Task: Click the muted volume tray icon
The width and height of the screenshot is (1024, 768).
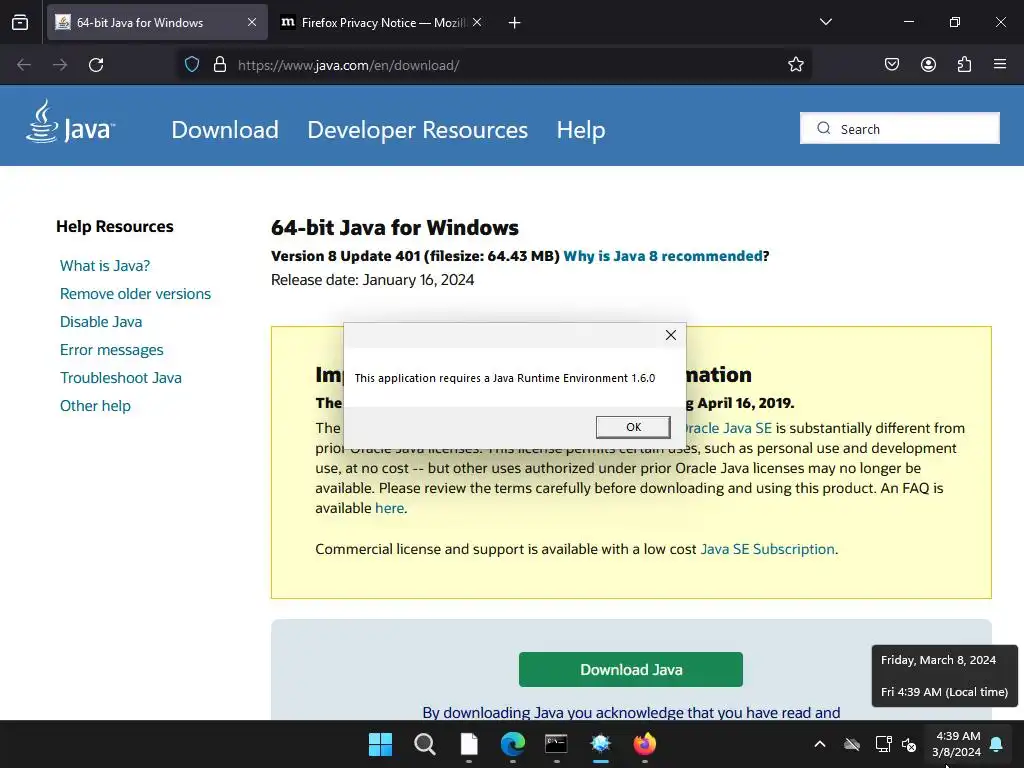Action: point(909,744)
